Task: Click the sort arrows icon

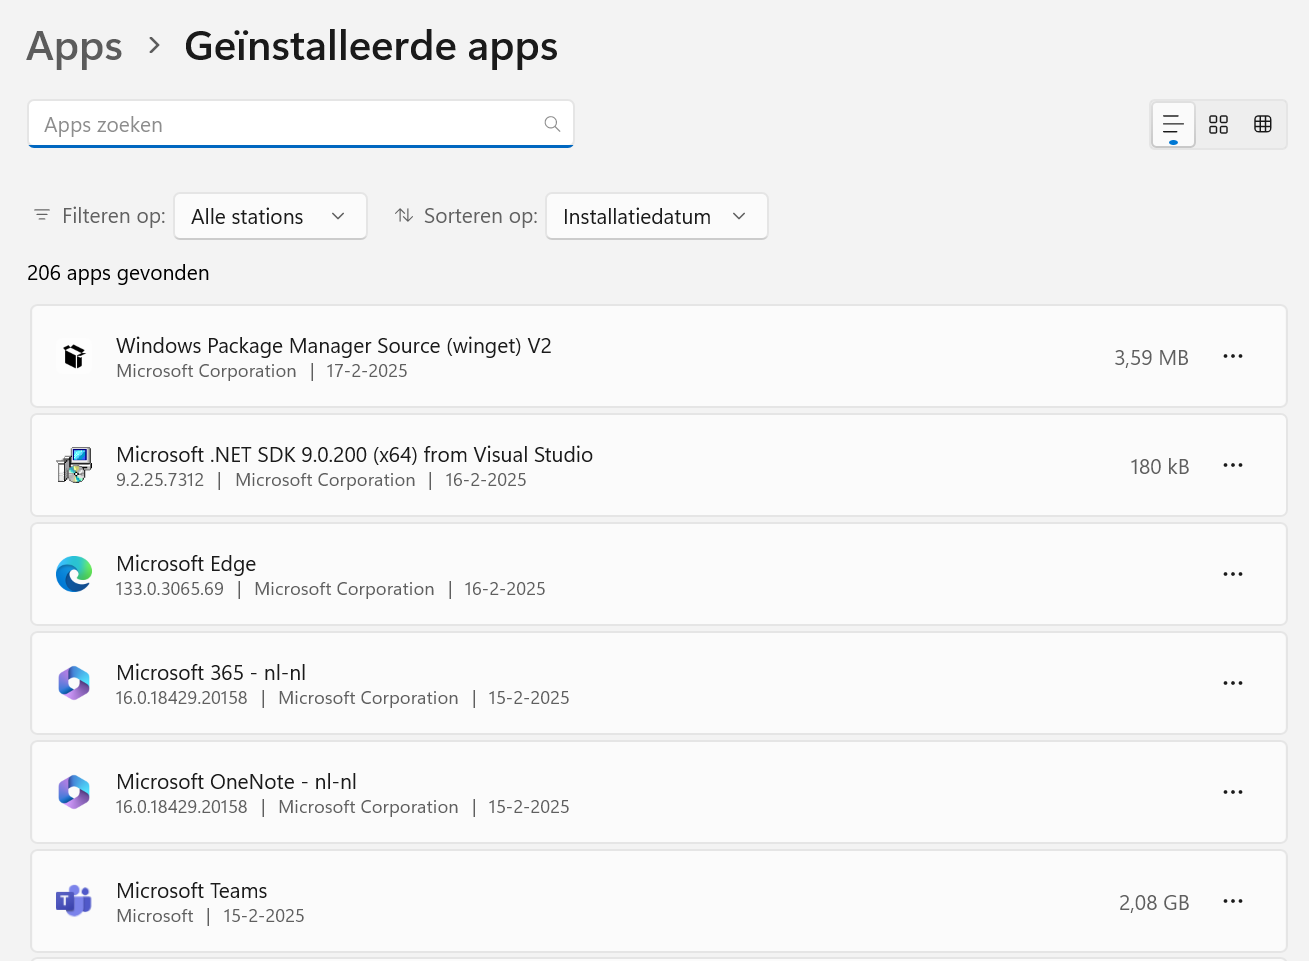Action: 404,215
